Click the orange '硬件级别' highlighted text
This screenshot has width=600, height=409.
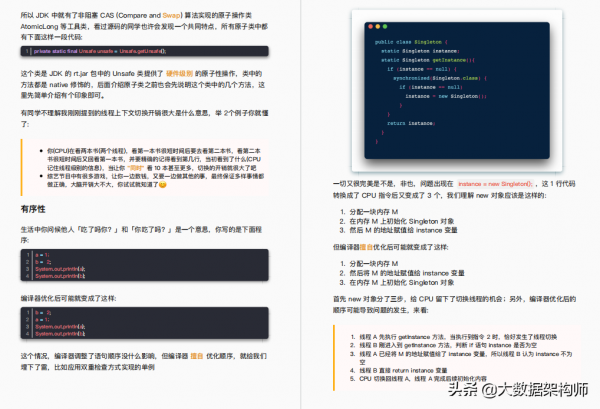coord(182,74)
